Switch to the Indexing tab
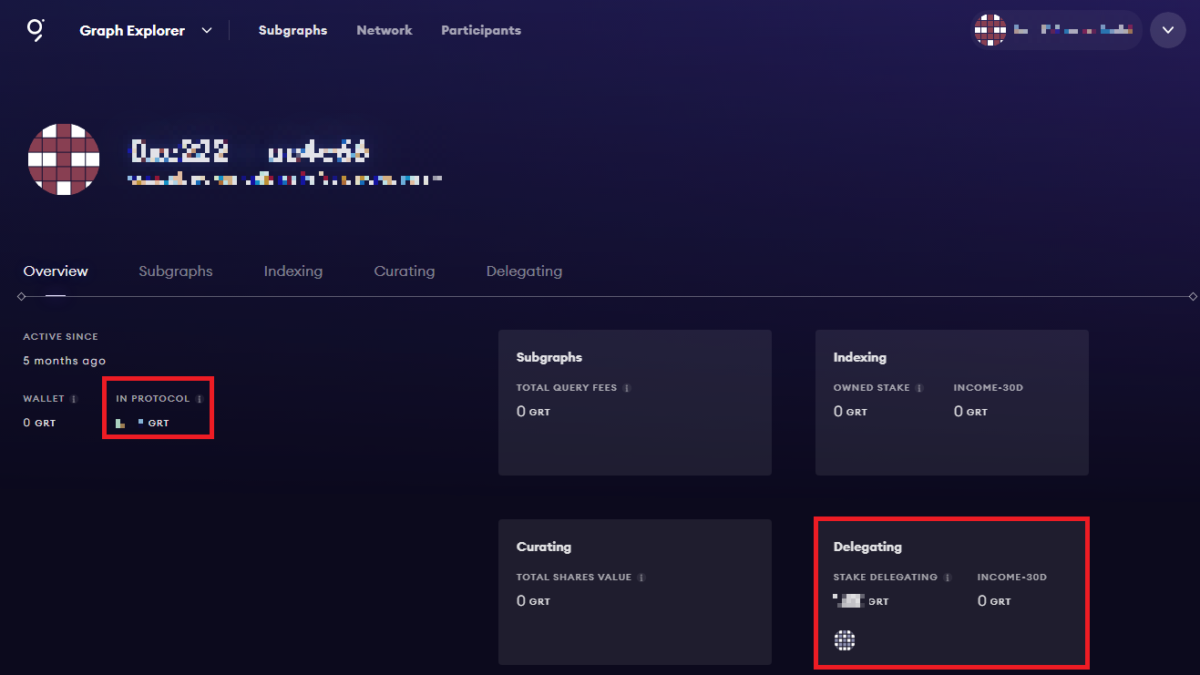This screenshot has width=1200, height=675. (x=293, y=271)
